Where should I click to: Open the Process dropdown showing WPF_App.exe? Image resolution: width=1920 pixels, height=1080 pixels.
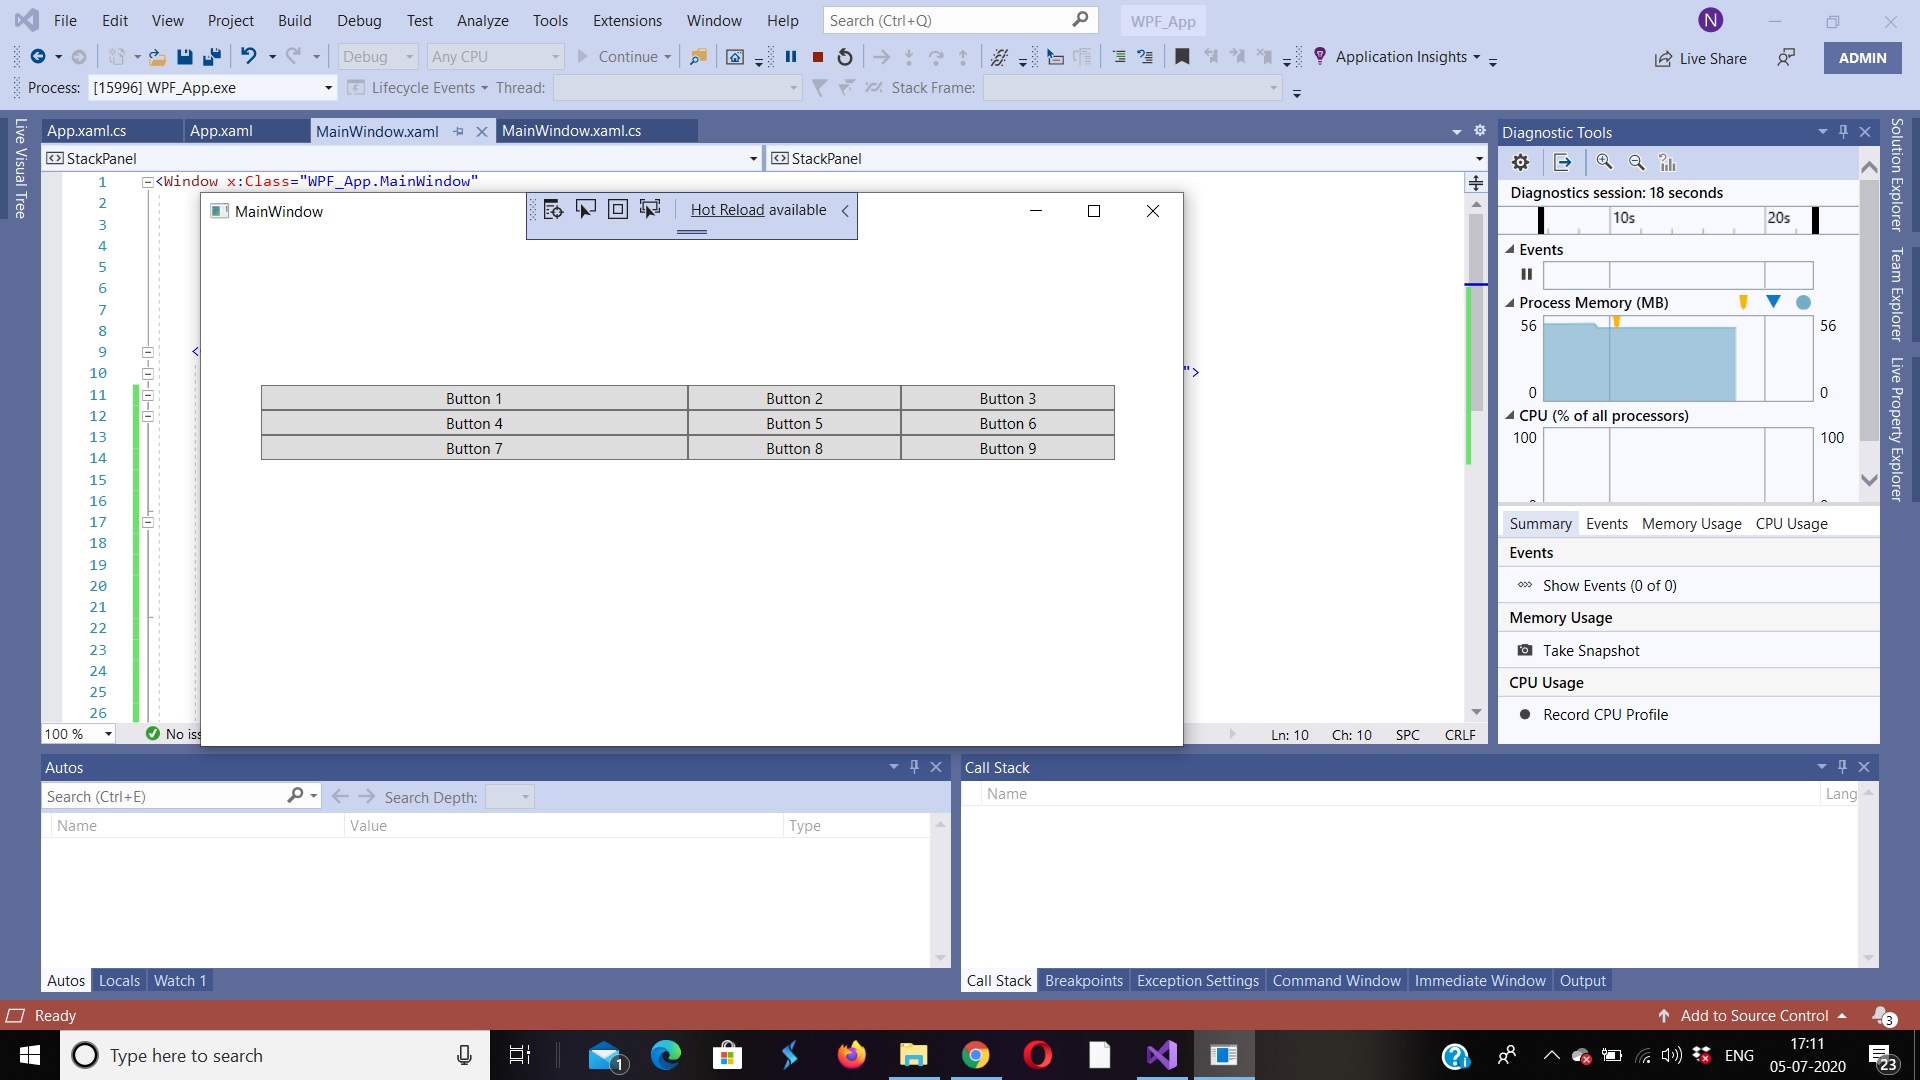328,88
